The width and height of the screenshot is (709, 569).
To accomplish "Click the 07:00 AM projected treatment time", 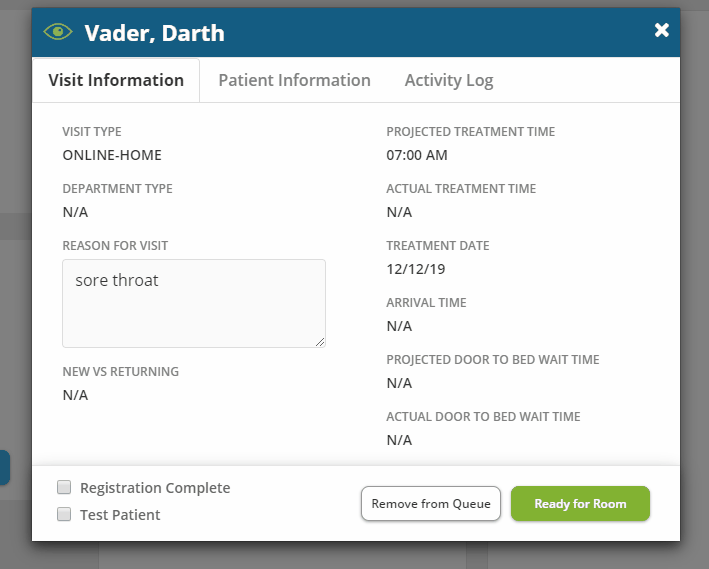I will [417, 155].
